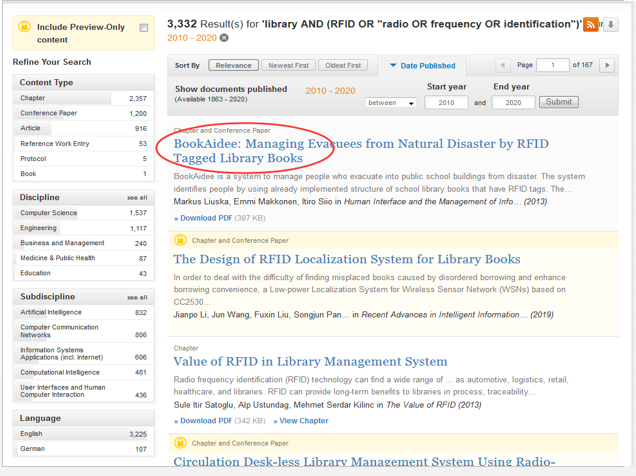Viewport: 636px width, 476px height.
Task: Filter by Computational Intelligence subdiscipline
Action: point(84,372)
